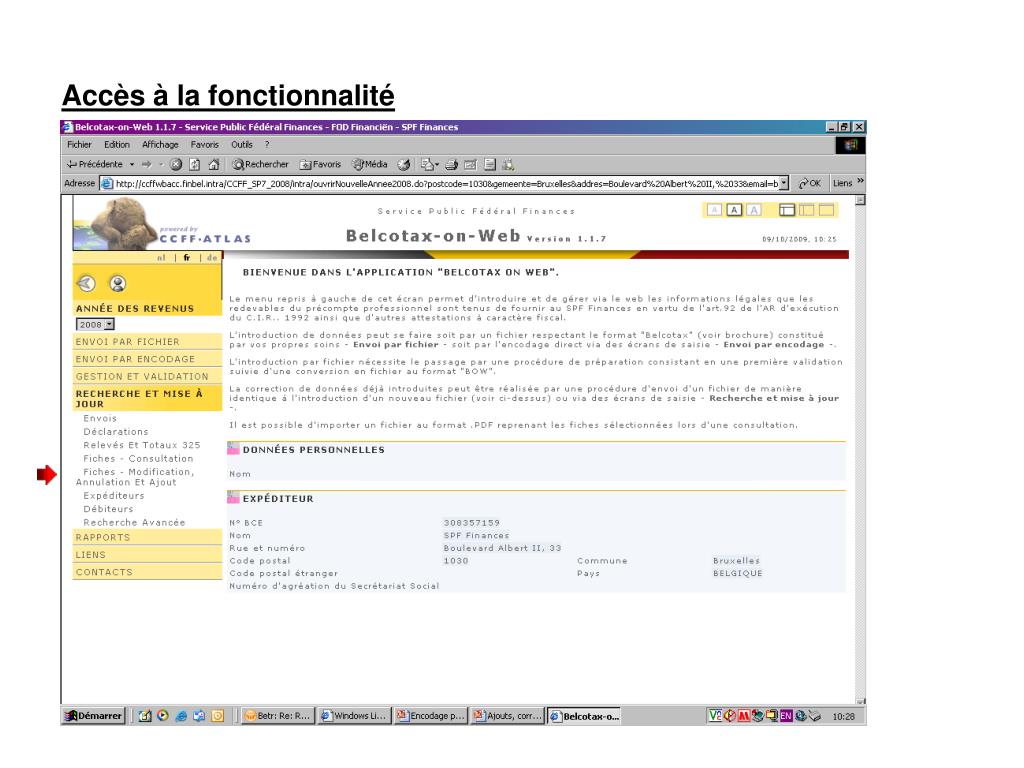
Task: Click the EN language indicator in tray
Action: (786, 716)
